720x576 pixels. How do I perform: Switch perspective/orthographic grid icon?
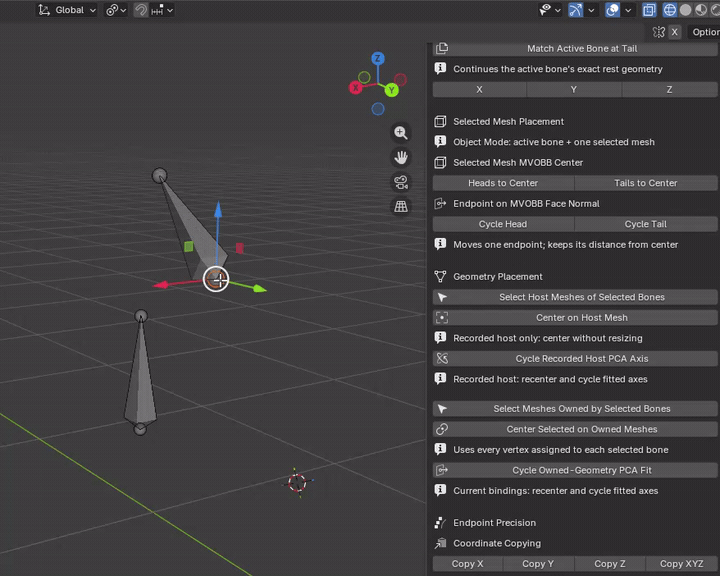(401, 207)
